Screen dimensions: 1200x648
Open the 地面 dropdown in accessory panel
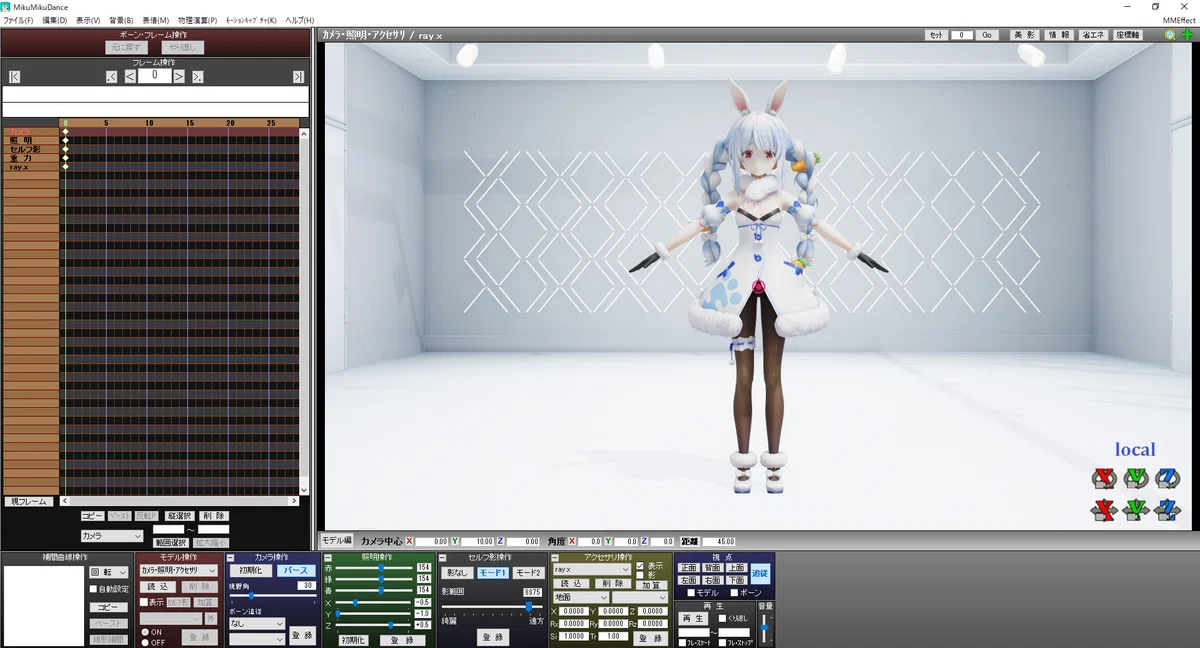click(581, 597)
